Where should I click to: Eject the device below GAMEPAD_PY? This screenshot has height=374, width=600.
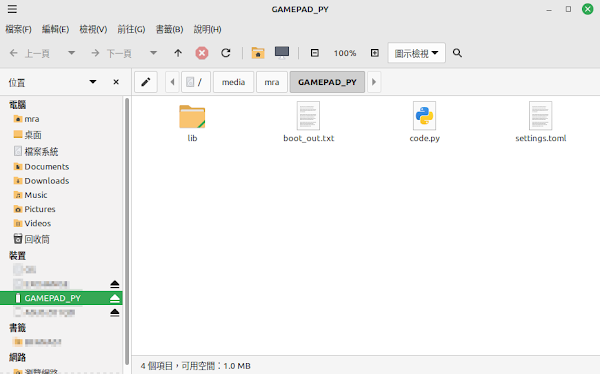(115, 312)
